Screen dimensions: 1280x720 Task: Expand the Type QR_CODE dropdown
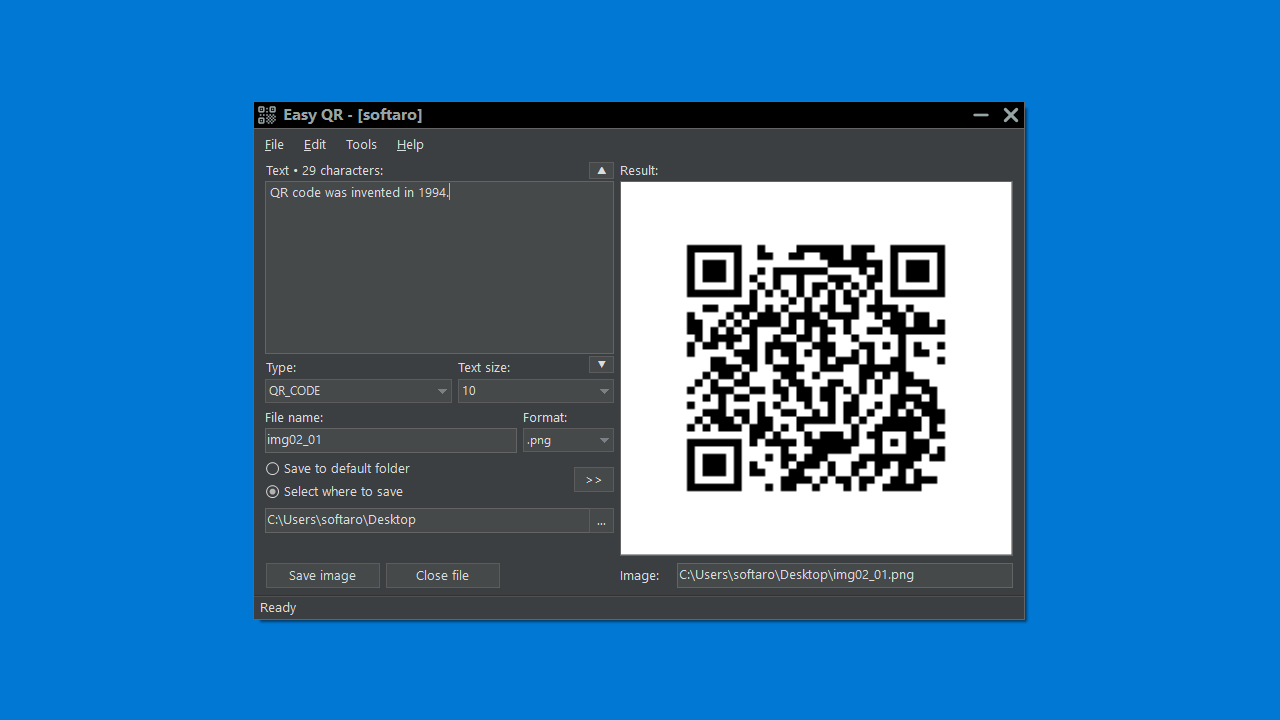pyautogui.click(x=358, y=391)
